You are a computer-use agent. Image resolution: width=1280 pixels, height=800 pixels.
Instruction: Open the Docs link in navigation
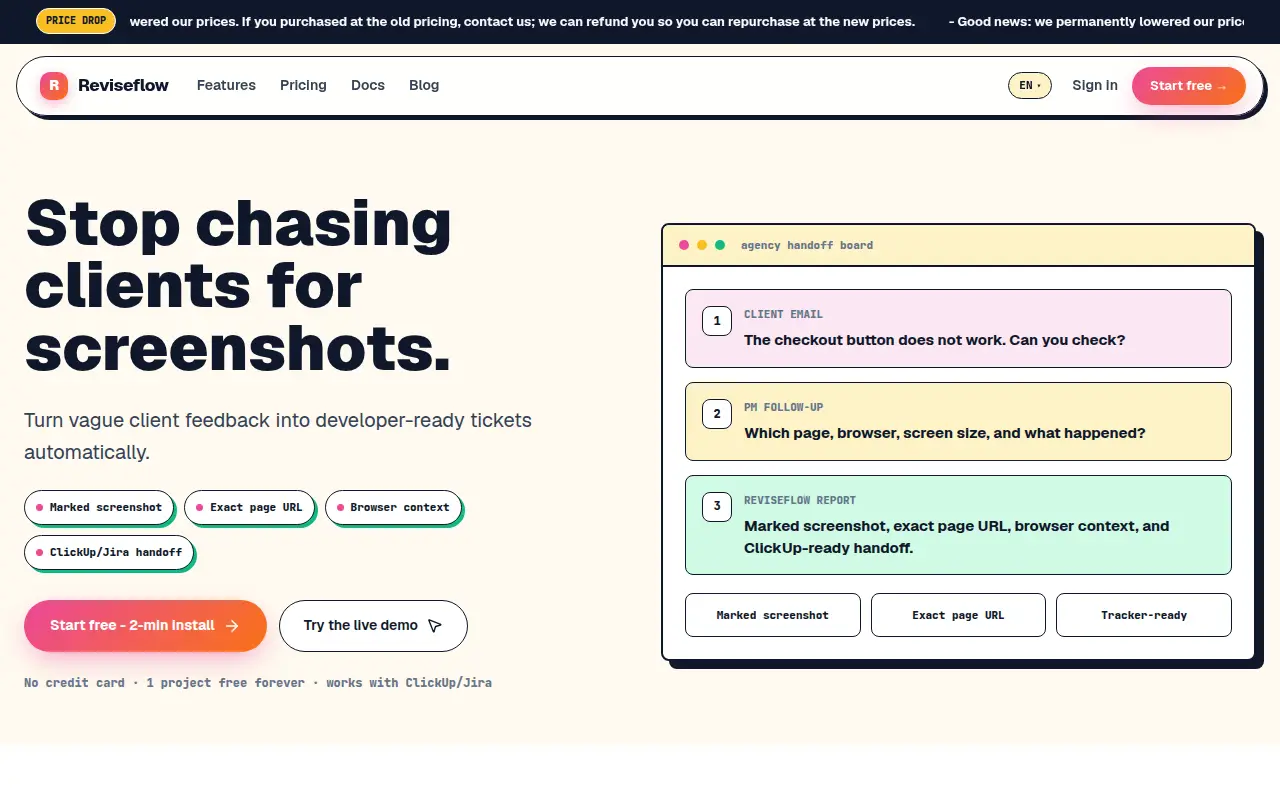[x=368, y=86]
